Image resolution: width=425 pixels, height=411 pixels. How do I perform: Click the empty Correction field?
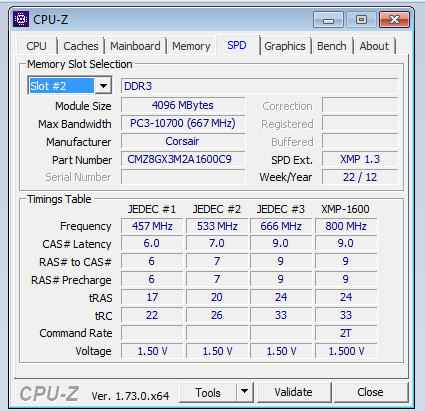tap(360, 105)
